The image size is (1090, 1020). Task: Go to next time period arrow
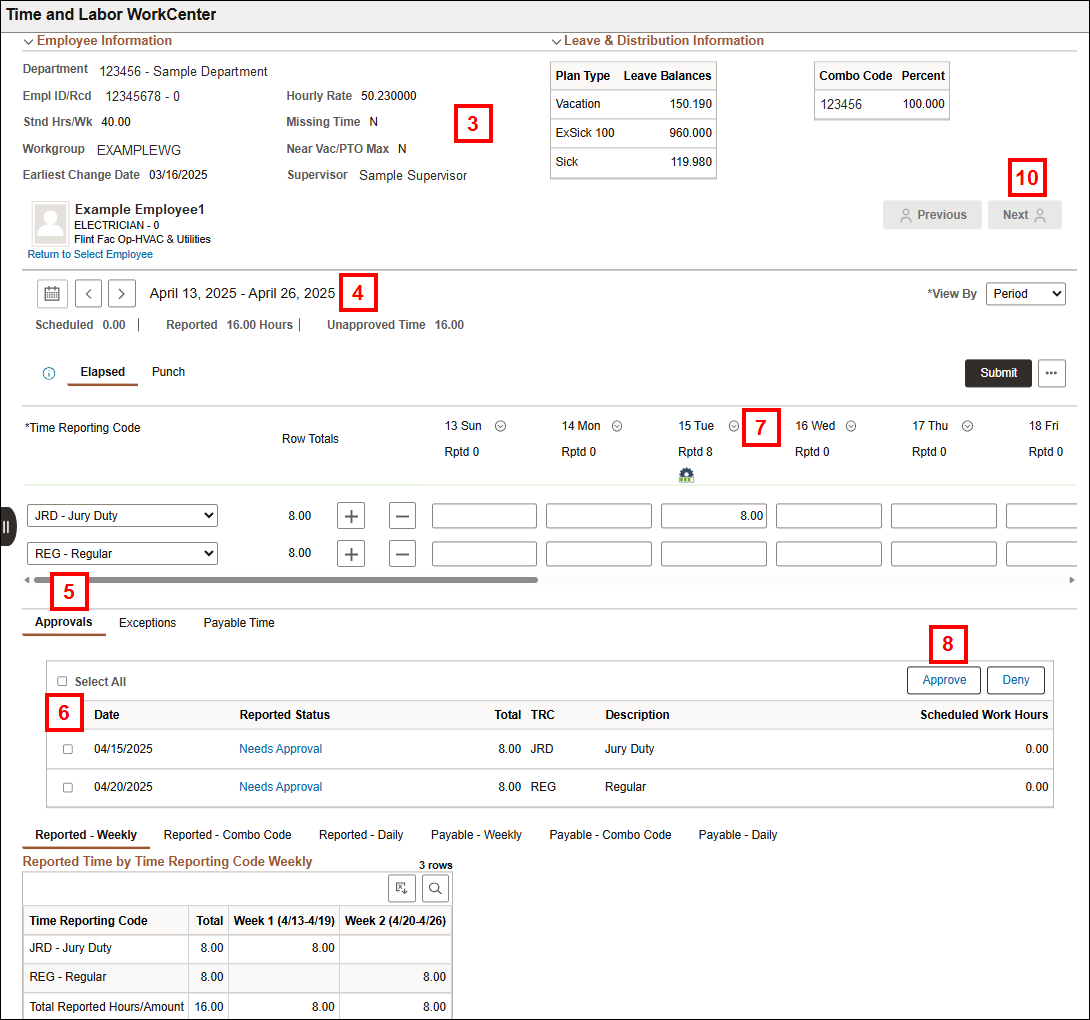click(x=122, y=293)
